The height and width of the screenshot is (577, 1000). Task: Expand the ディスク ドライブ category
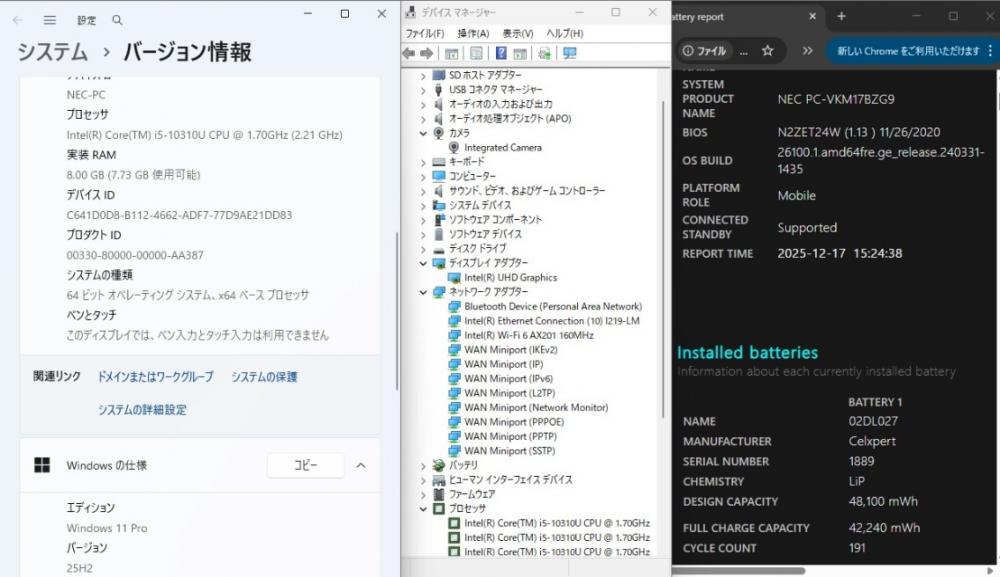pos(423,249)
